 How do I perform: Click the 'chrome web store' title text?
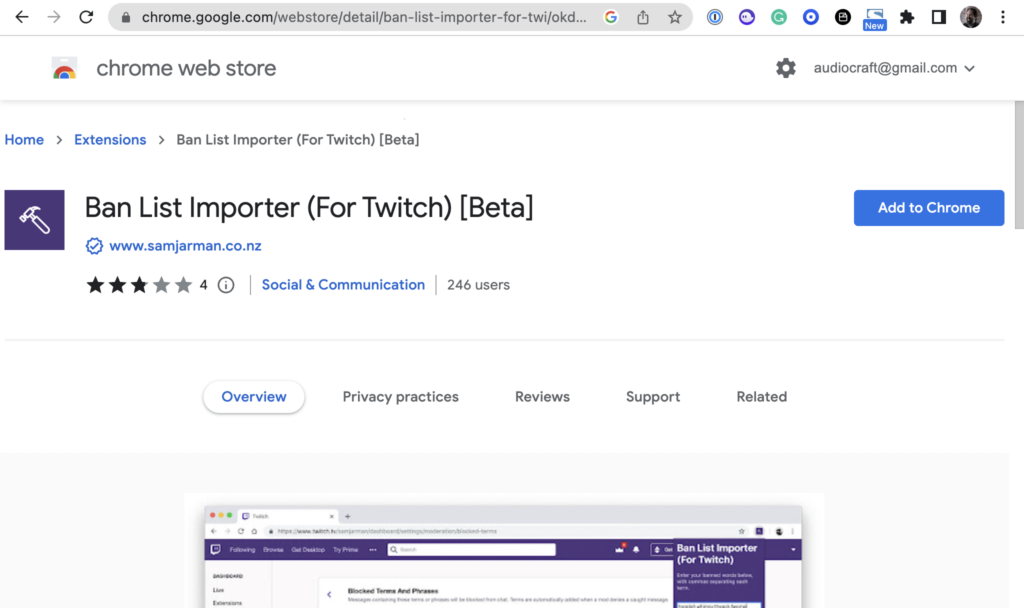pyautogui.click(x=186, y=68)
